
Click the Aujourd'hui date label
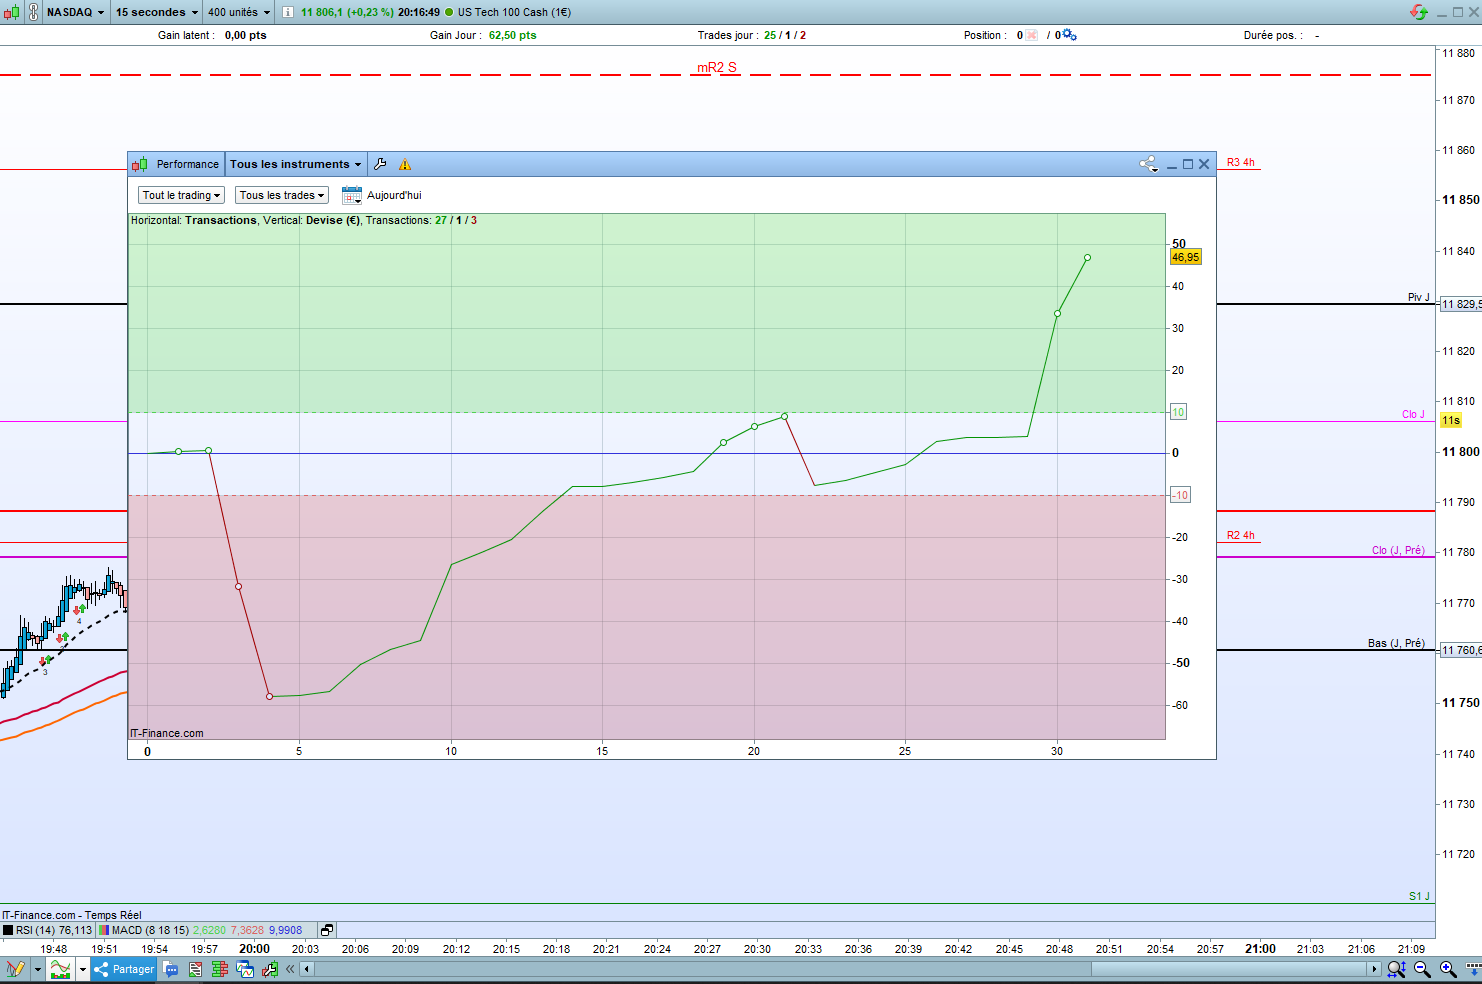394,195
